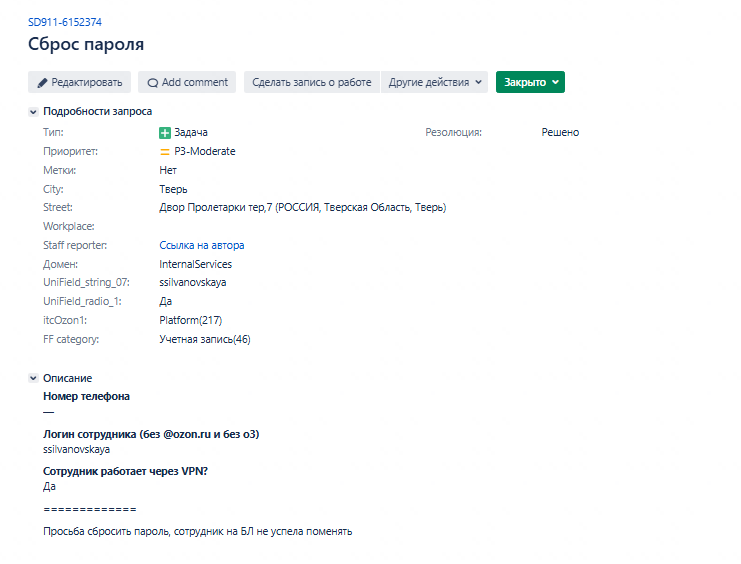741x564 pixels.
Task: Click the speech bubble icon on Add comment
Action: [x=153, y=83]
